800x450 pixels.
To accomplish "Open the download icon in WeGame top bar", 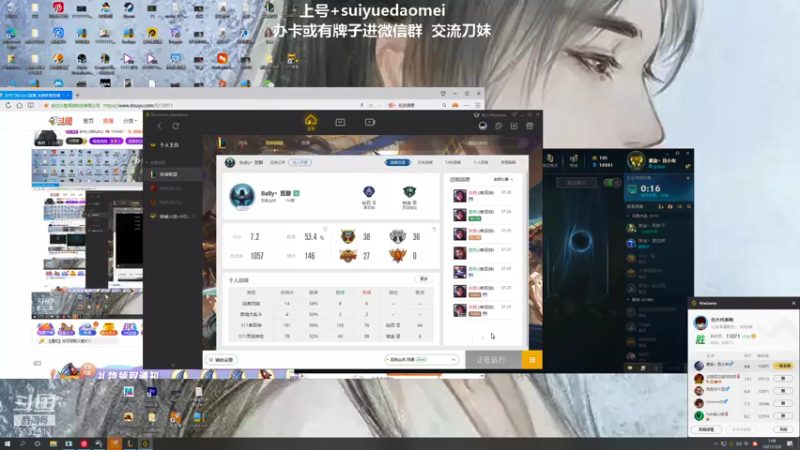I will [x=514, y=126].
